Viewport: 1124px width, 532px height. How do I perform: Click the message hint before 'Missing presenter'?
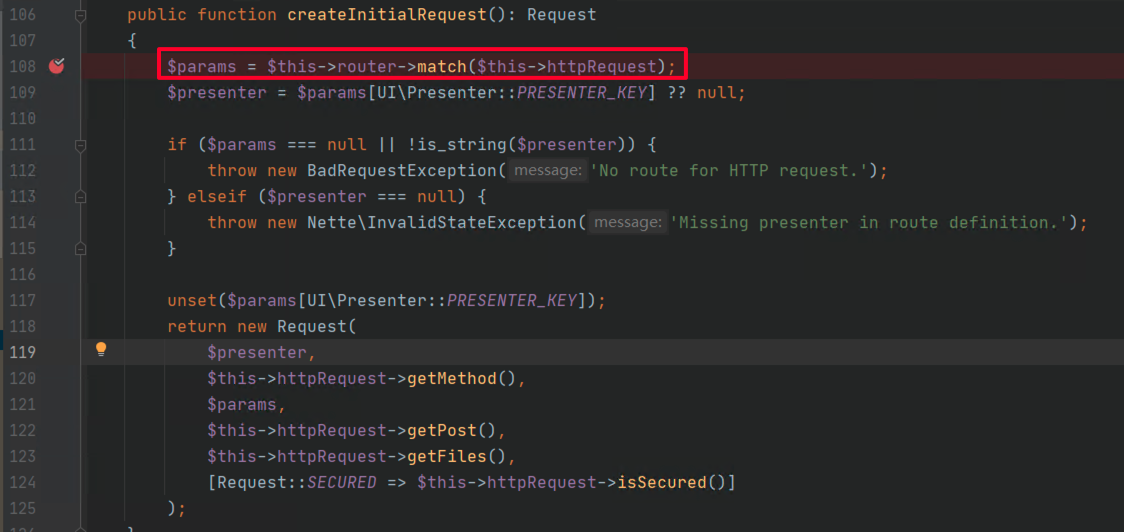(626, 223)
